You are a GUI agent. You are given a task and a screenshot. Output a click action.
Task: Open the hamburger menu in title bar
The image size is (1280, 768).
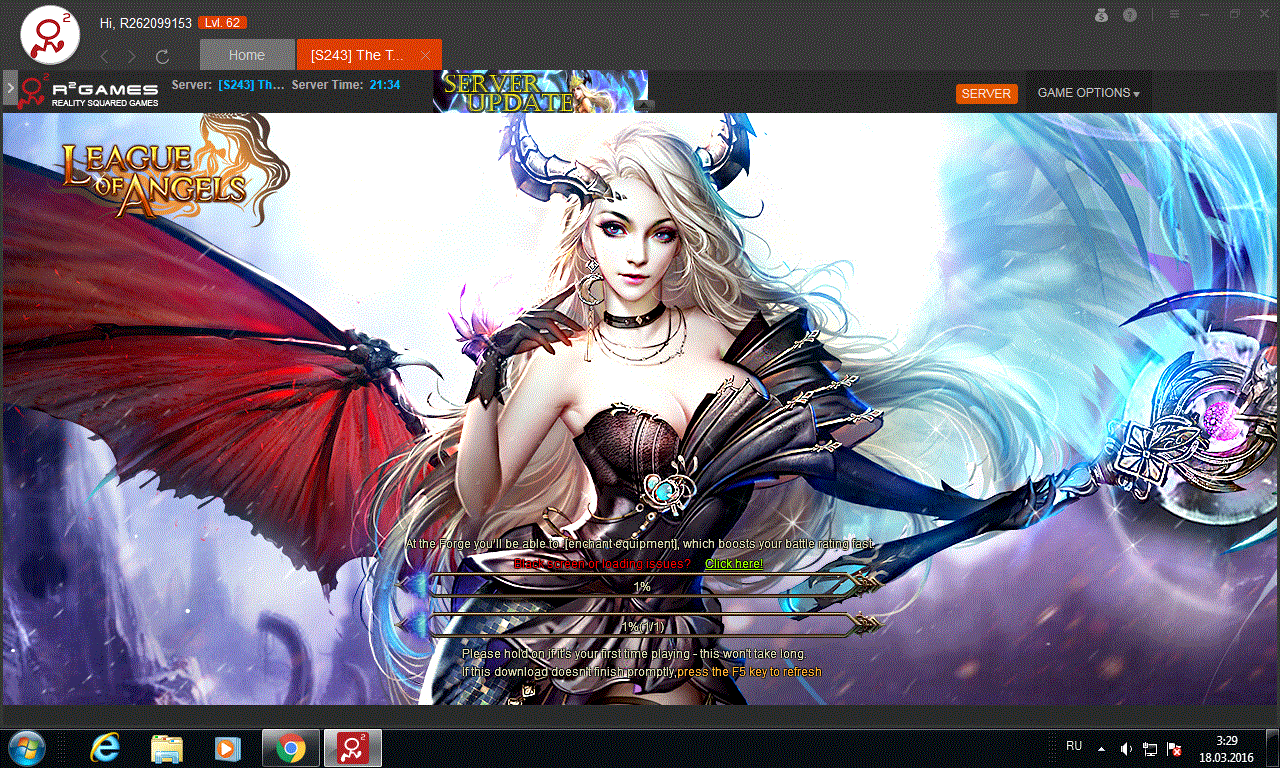pyautogui.click(x=1174, y=15)
